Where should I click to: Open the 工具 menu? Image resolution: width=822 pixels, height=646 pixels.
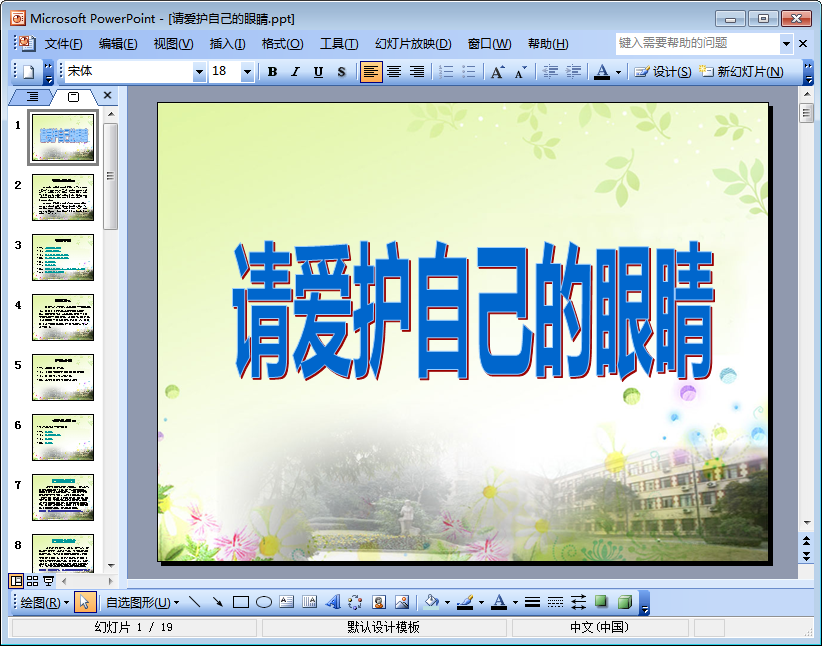(339, 44)
